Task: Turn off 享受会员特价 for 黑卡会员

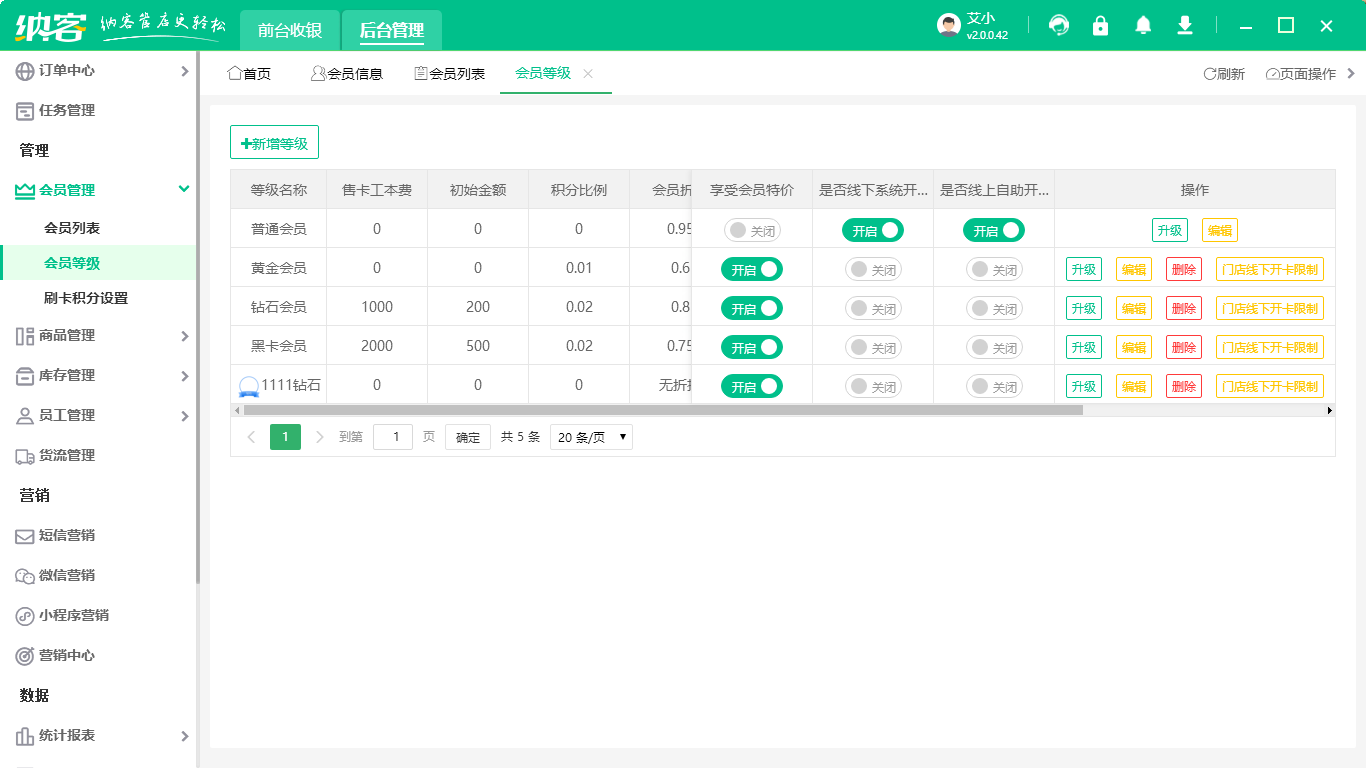Action: pos(752,348)
